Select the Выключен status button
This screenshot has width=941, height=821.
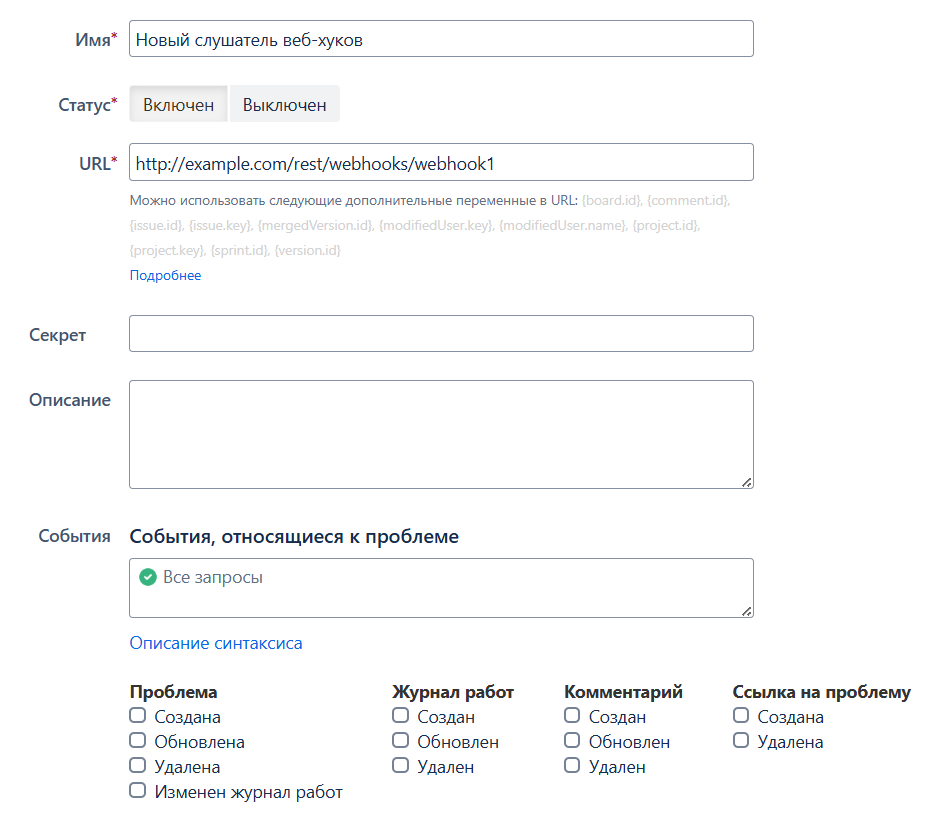tap(284, 104)
